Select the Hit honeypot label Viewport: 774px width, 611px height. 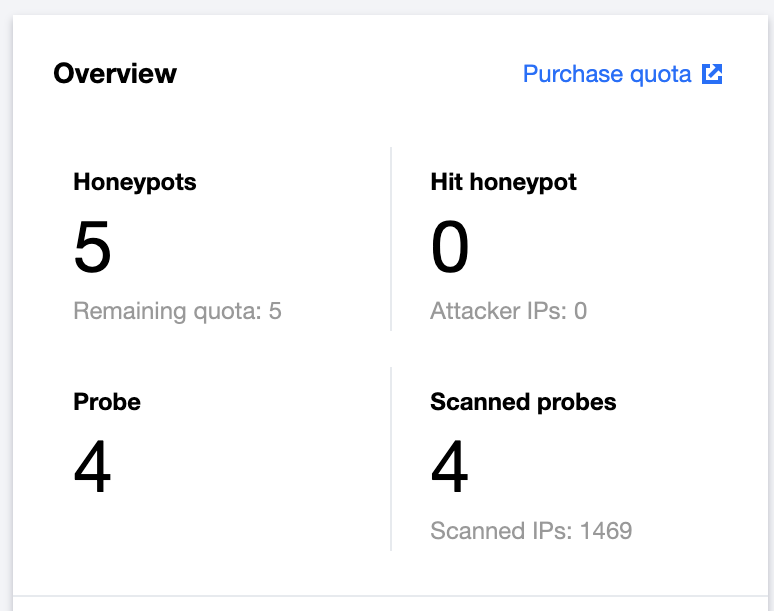point(503,182)
